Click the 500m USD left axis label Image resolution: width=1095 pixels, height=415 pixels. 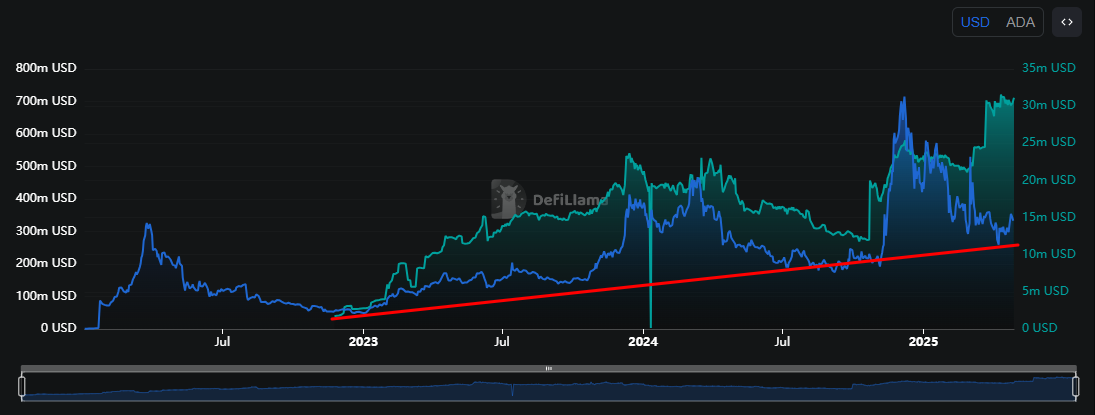pos(46,166)
